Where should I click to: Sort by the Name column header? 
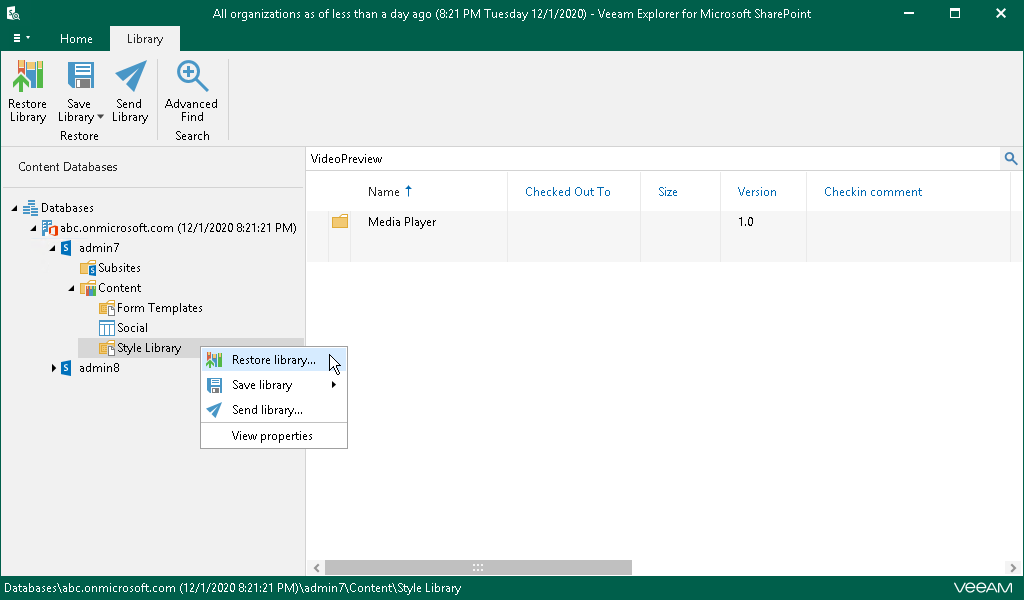click(383, 192)
